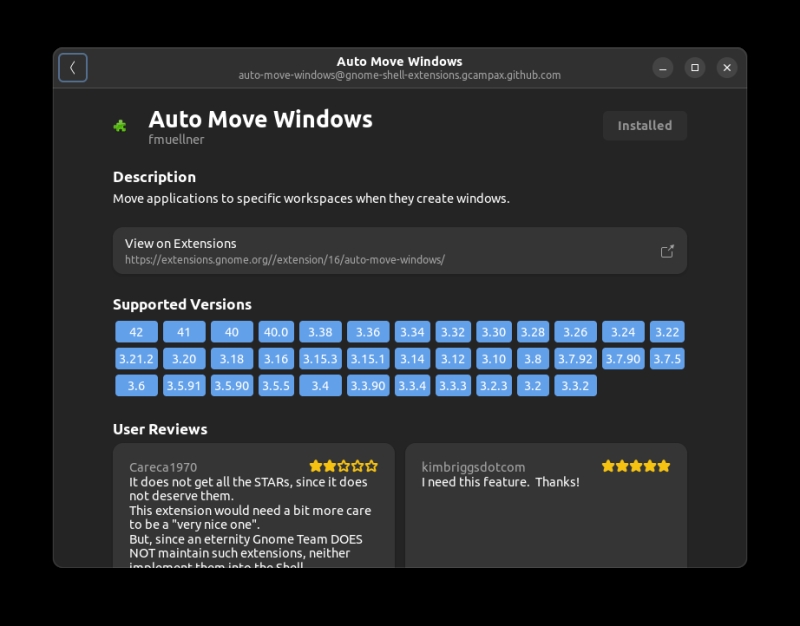Image resolution: width=800 pixels, height=626 pixels.
Task: Open kimbriggsdotcom's review card
Action: [x=546, y=505]
